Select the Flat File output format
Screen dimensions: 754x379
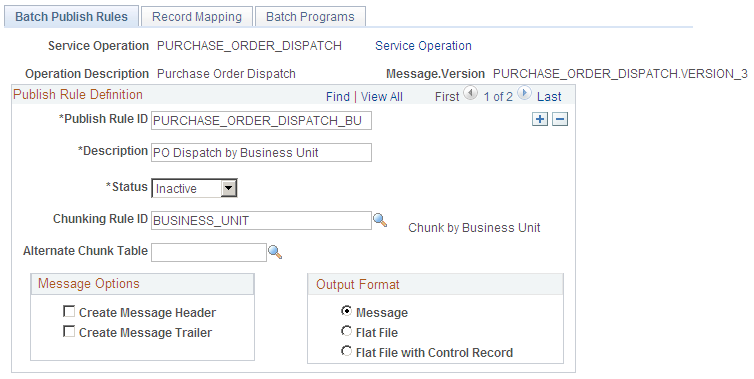(x=346, y=331)
